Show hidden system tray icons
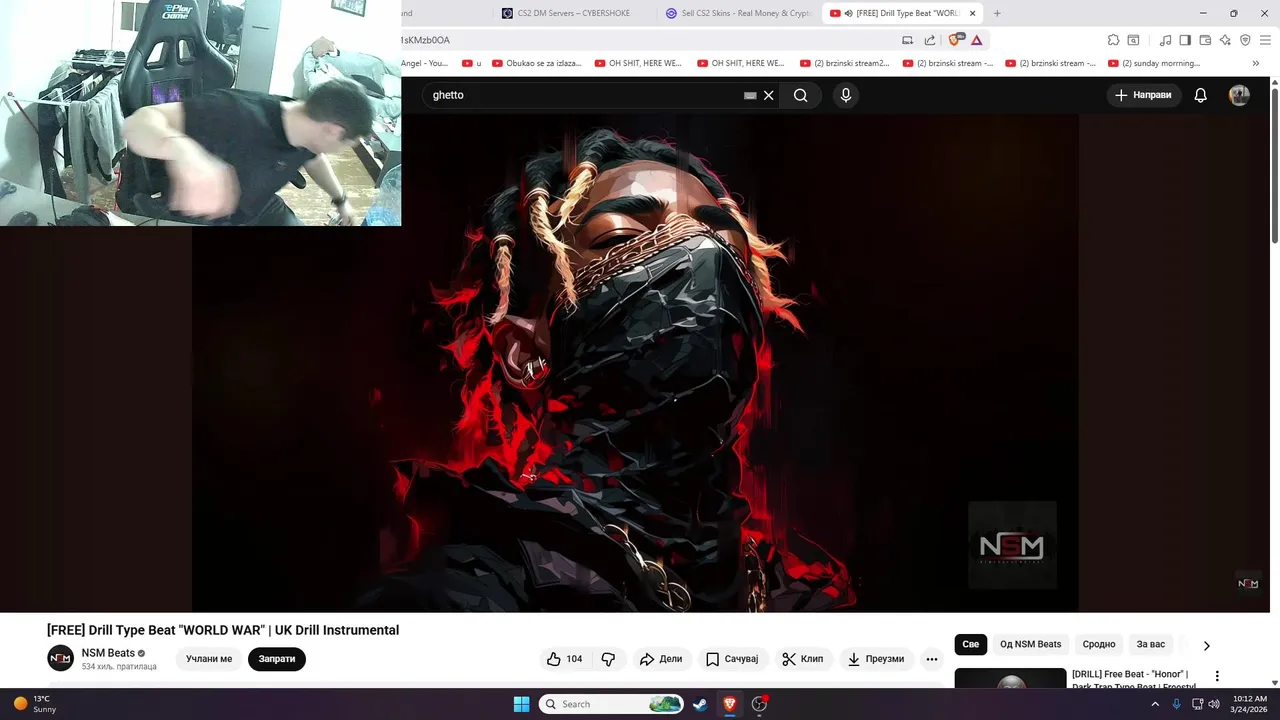The image size is (1280, 720). coord(1155,704)
